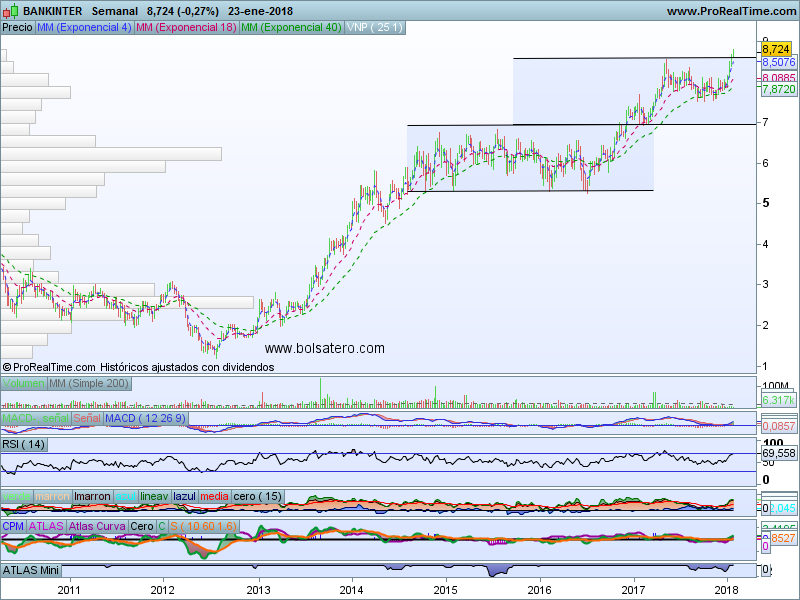
Task: Click the red Señal label
Action: point(86,417)
